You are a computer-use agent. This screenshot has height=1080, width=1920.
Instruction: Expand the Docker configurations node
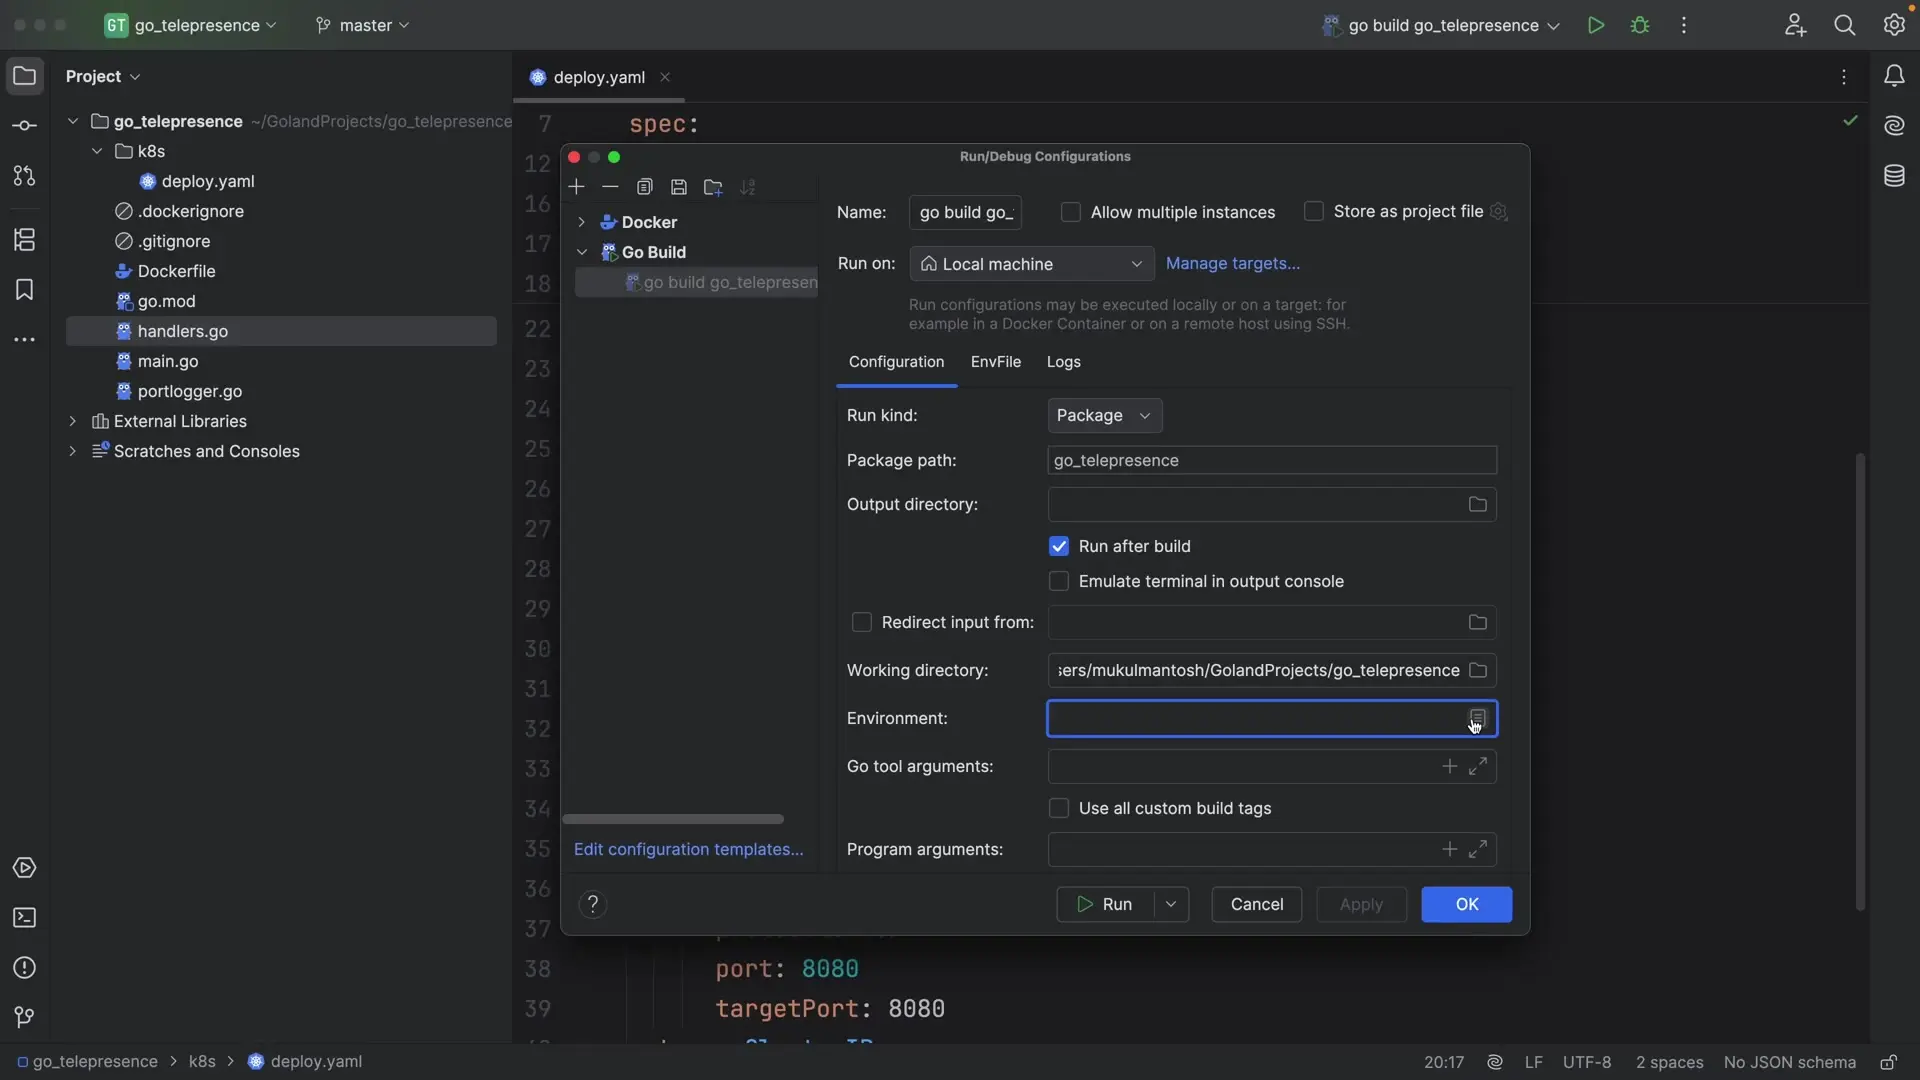point(581,222)
